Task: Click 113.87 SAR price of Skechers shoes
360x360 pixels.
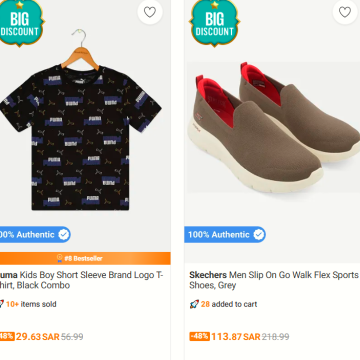Action: [236, 337]
